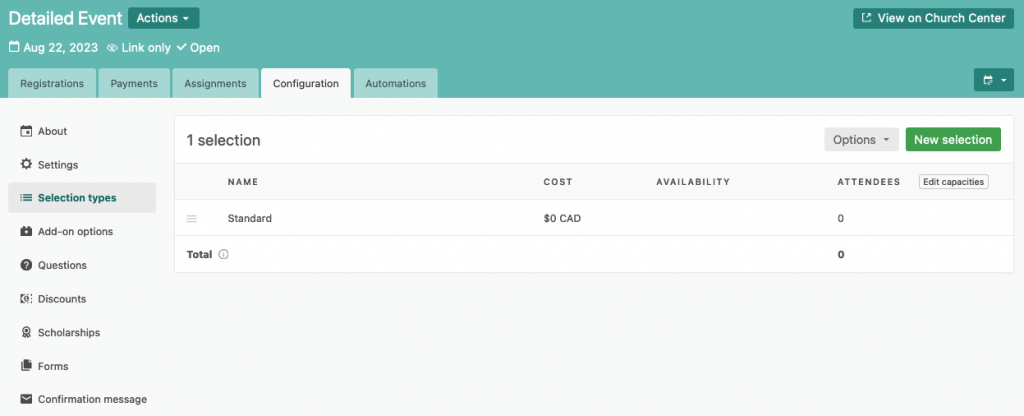Grab the drag handle for Standard row
This screenshot has width=1024, height=416.
(x=192, y=218)
